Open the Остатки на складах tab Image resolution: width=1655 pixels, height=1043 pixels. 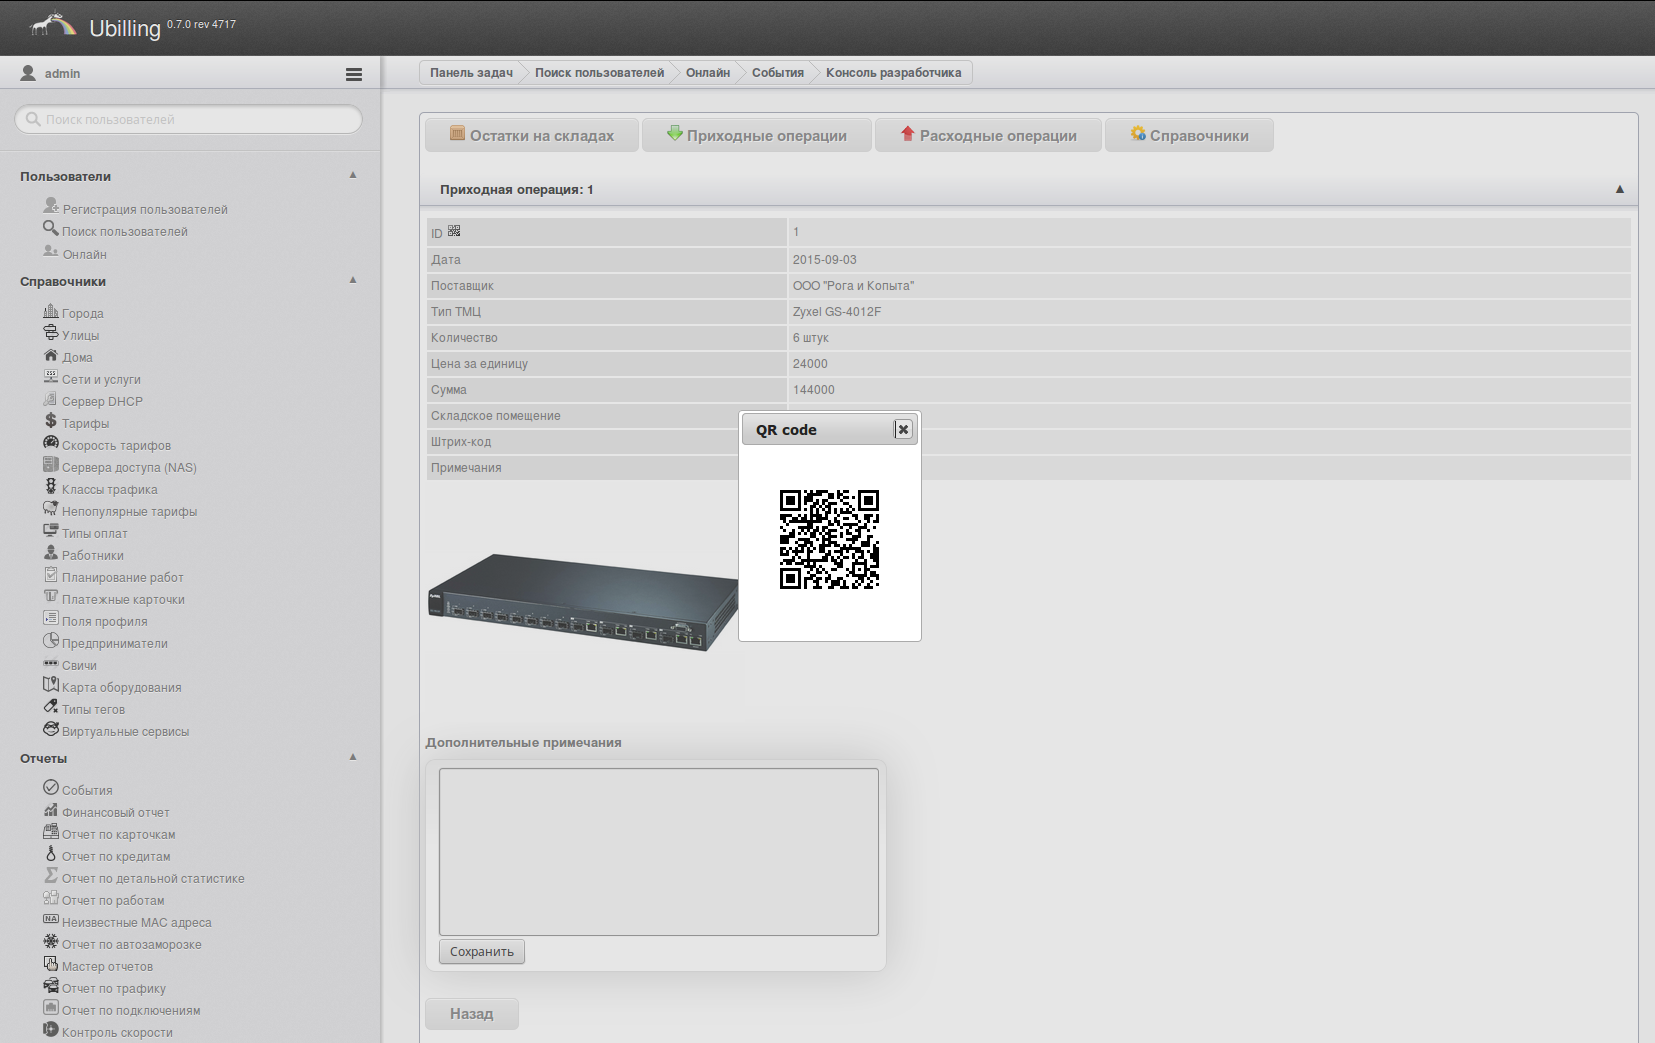tap(532, 136)
